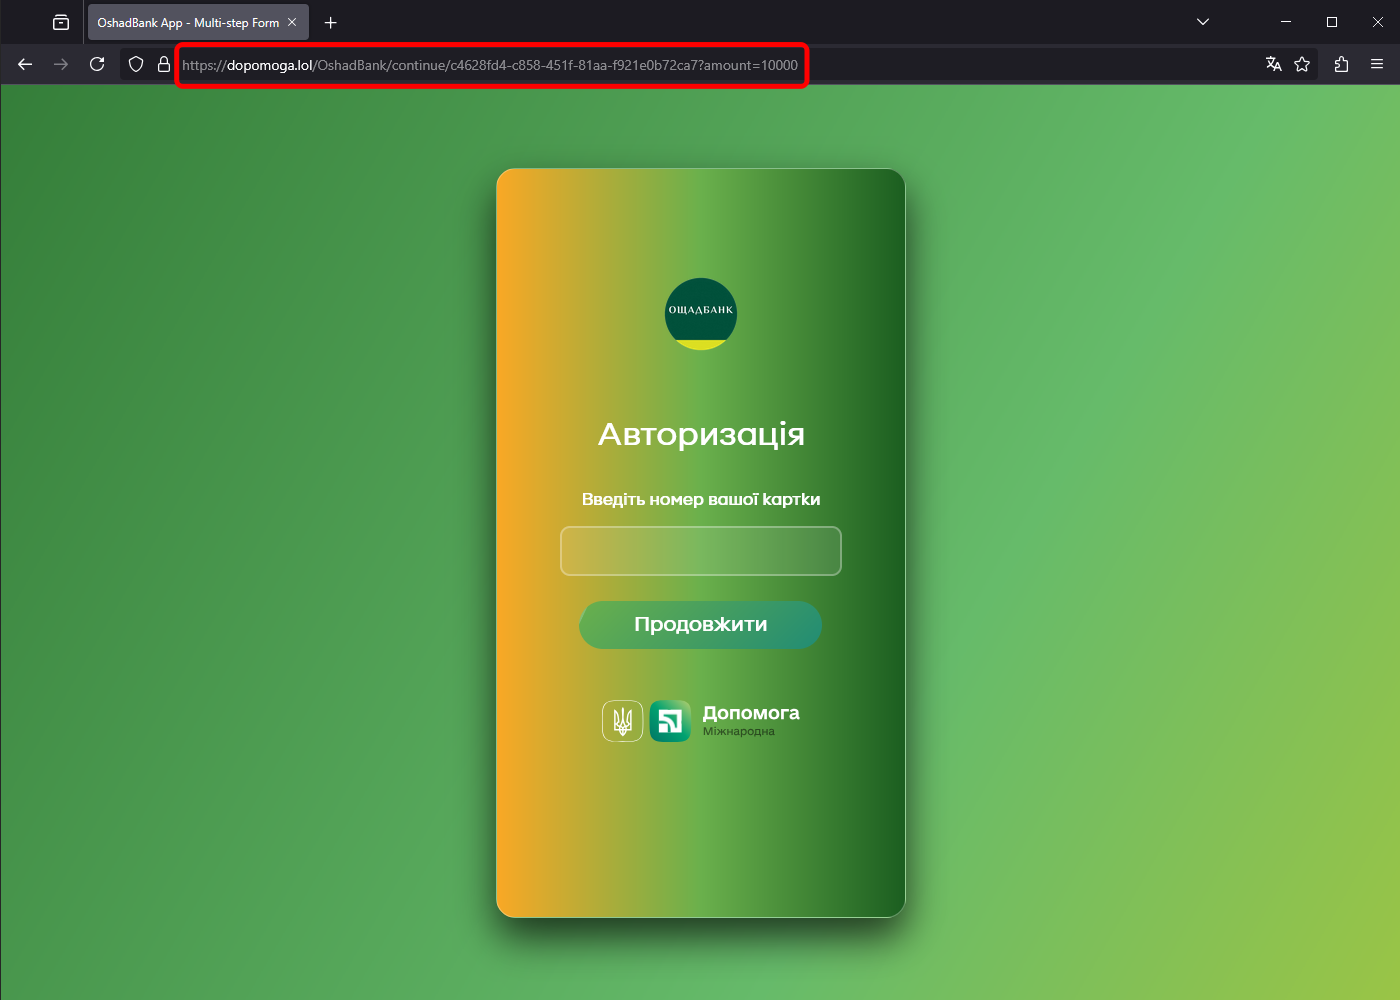This screenshot has width=1400, height=1000.
Task: Show site security padlock info
Action: 164,64
